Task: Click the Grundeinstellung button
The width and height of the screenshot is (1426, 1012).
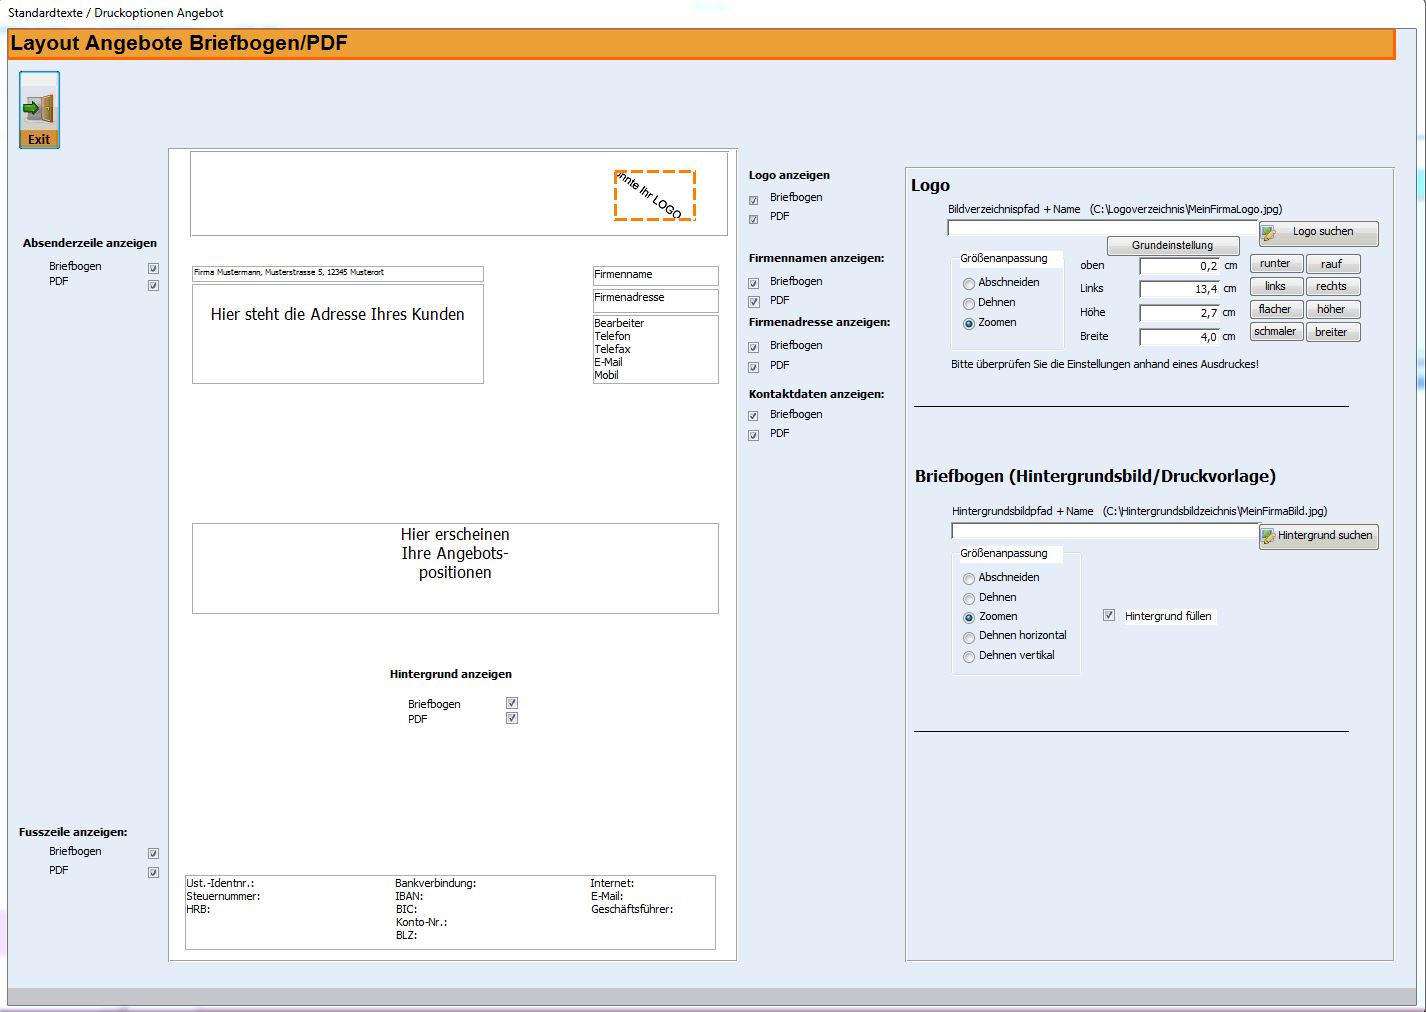Action: pos(1172,245)
